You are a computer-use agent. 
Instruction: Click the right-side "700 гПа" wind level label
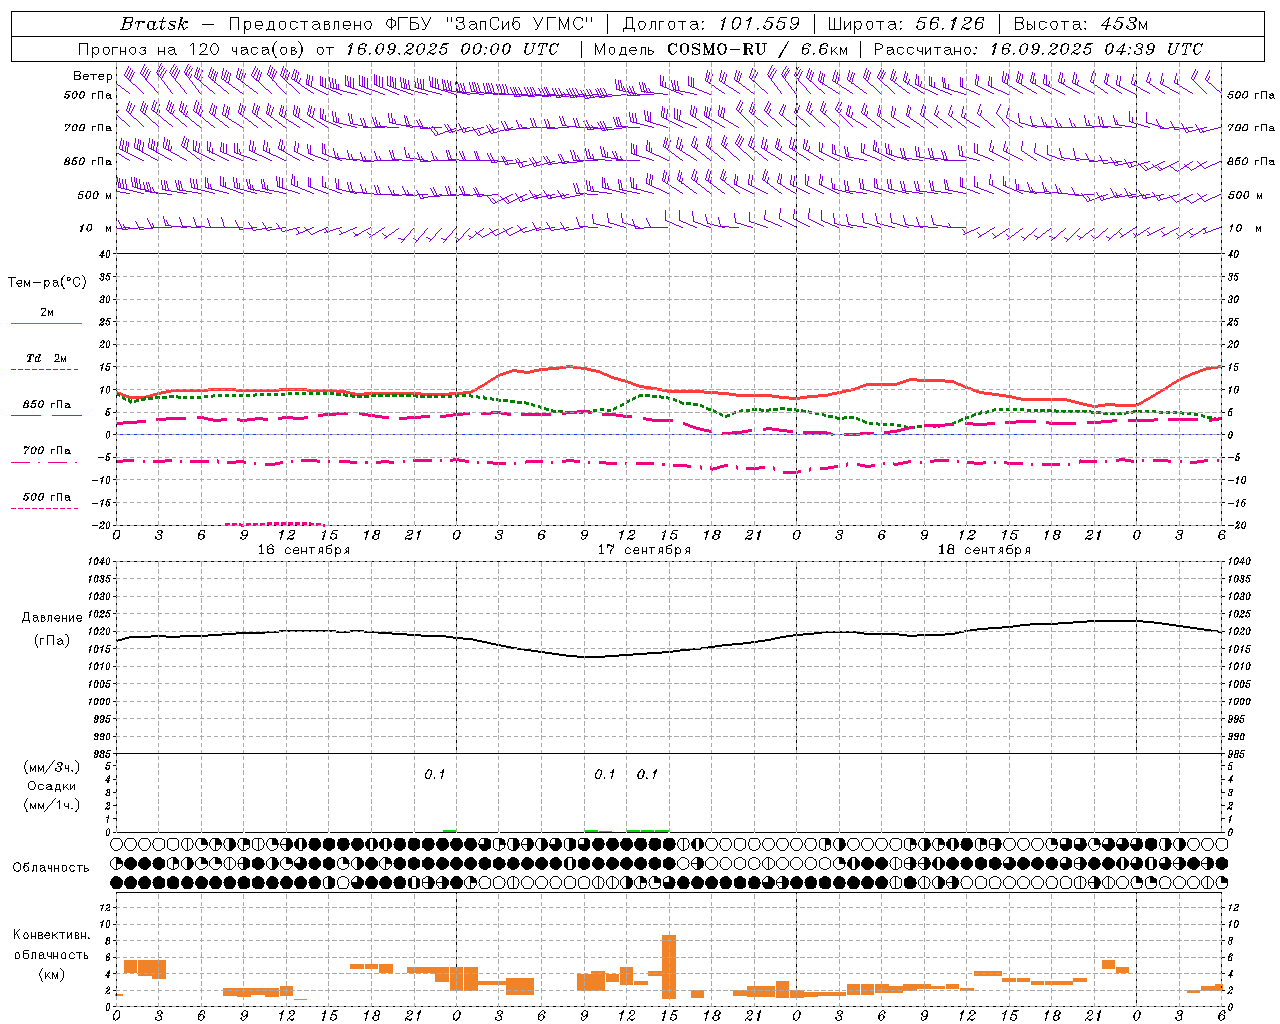(1251, 128)
